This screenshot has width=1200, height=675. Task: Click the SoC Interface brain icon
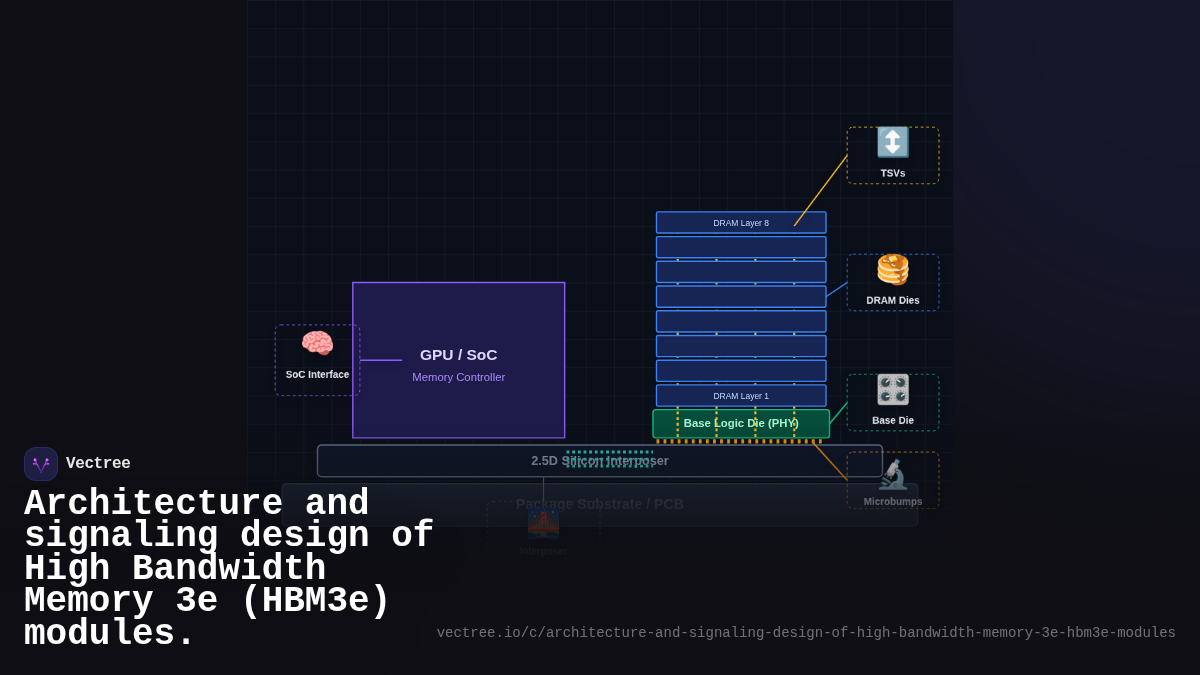(x=317, y=342)
